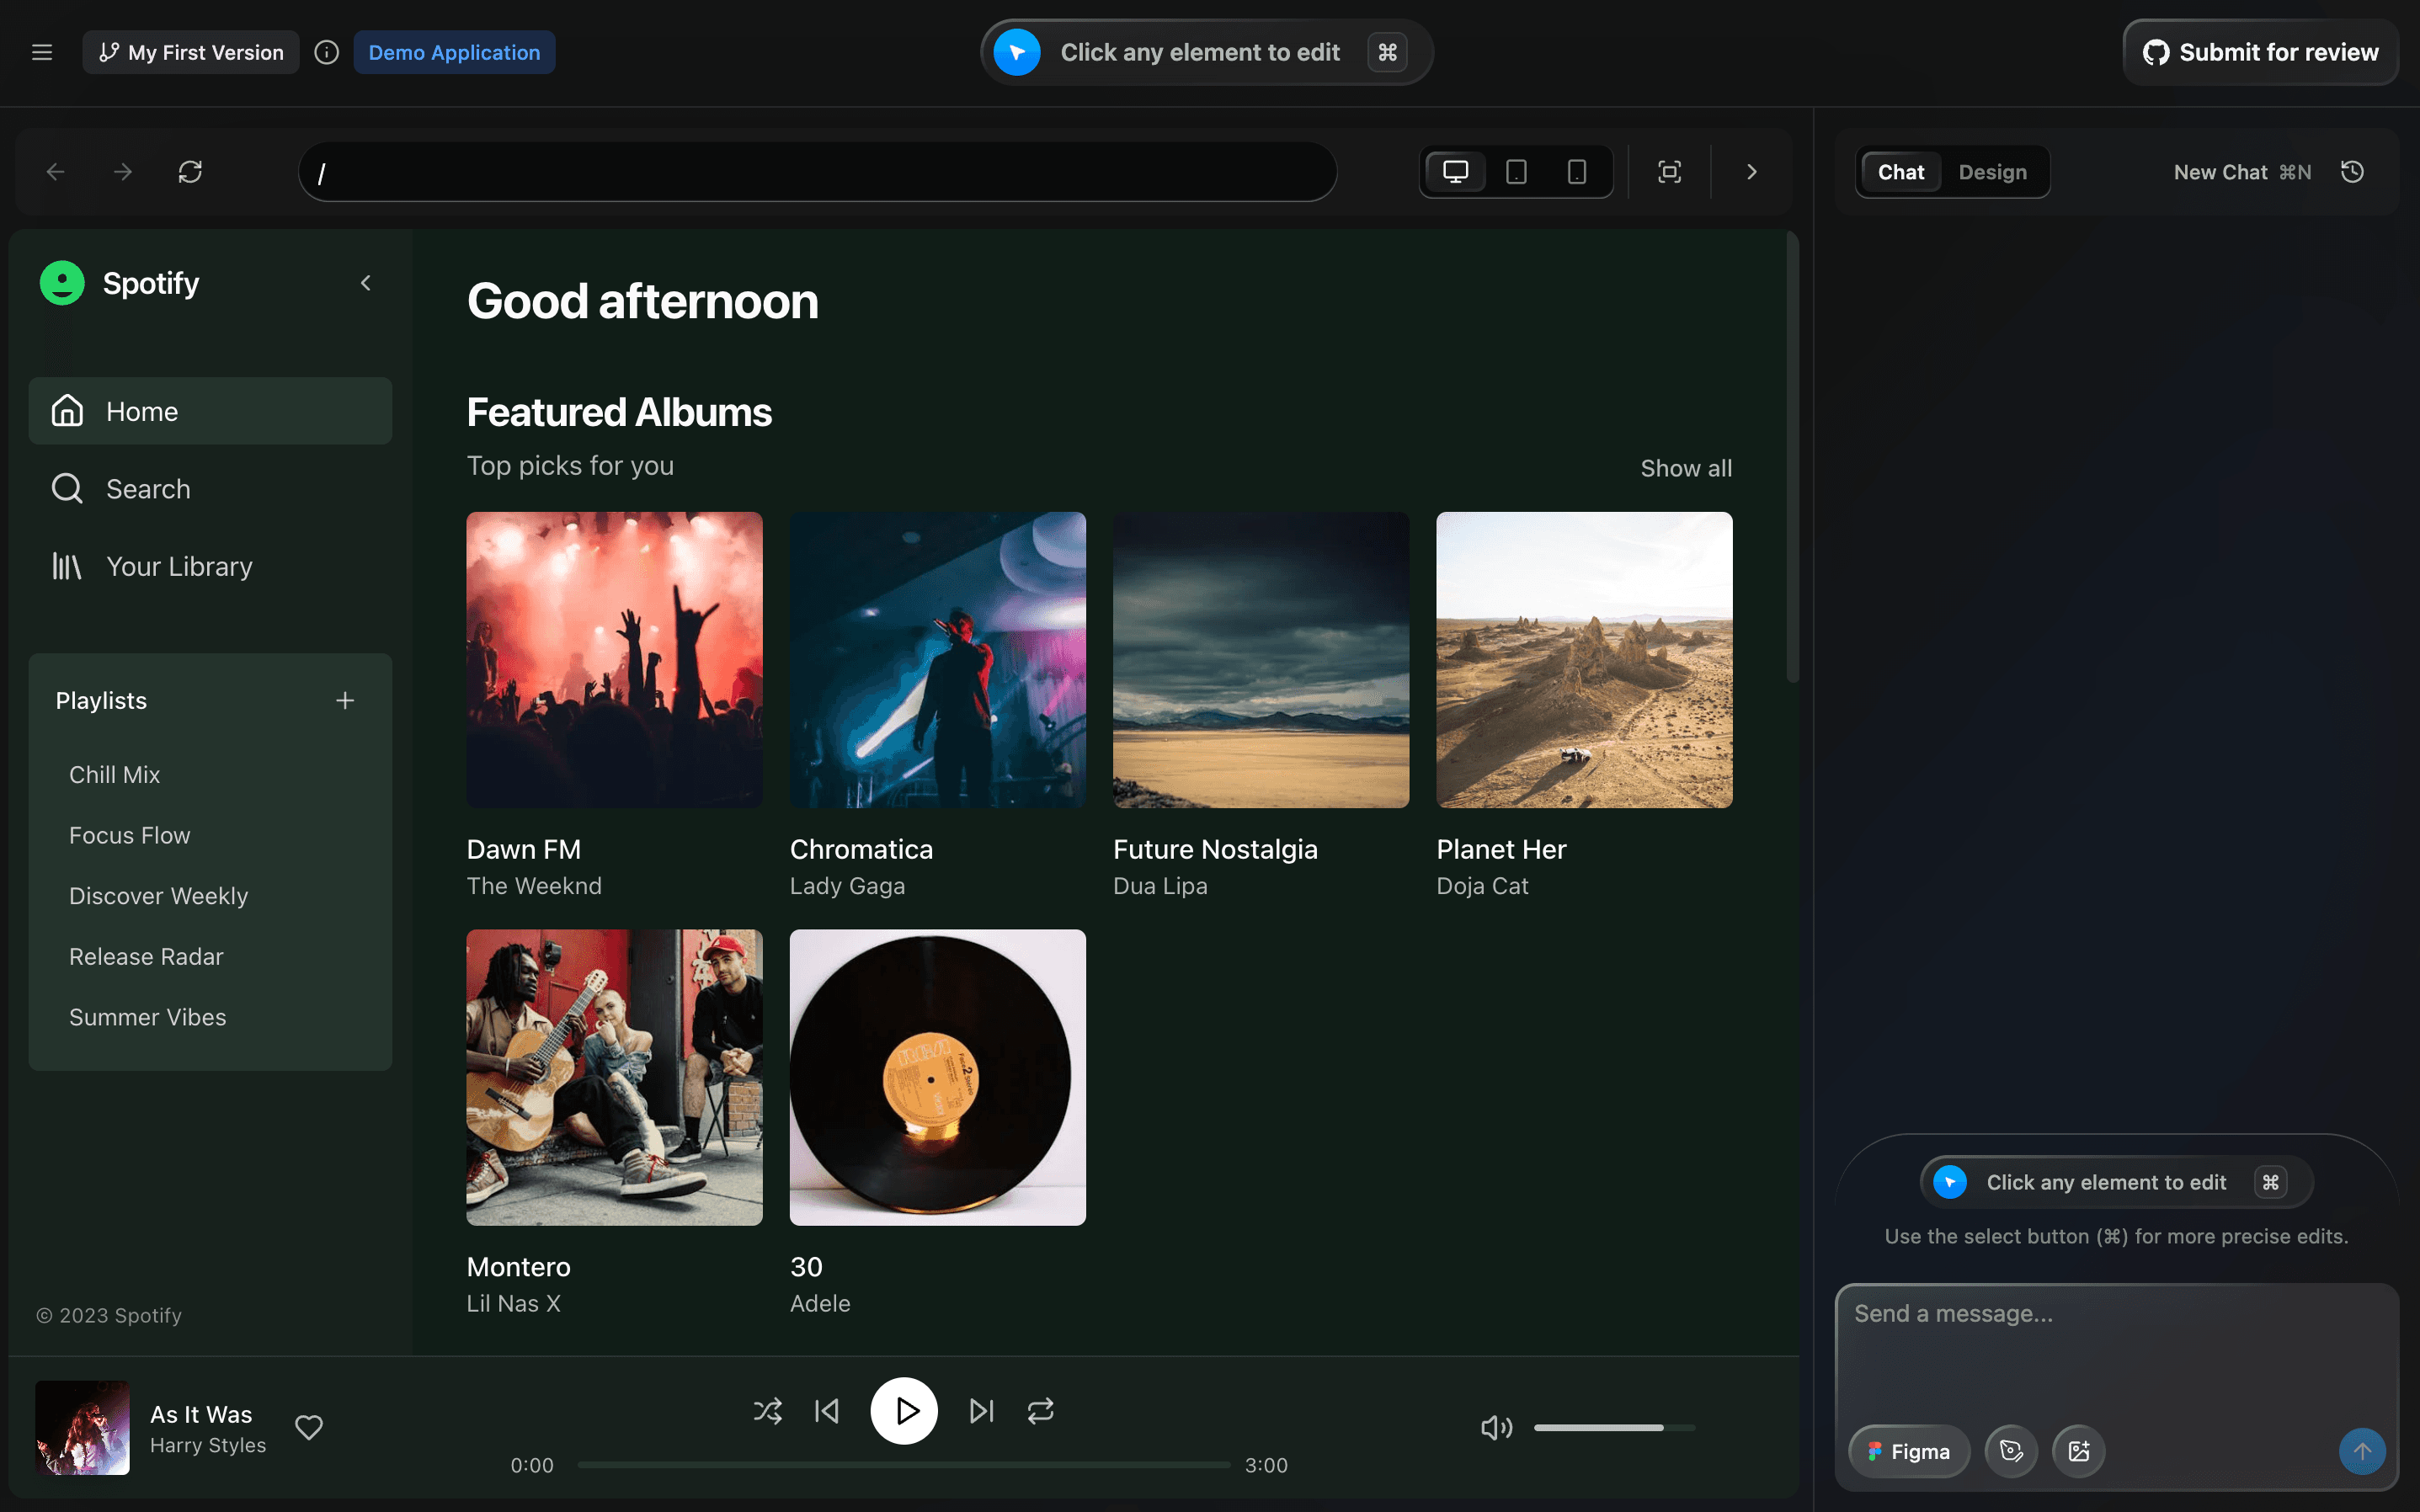2420x1512 pixels.
Task: Open Your Library in the sidebar
Action: 210,567
